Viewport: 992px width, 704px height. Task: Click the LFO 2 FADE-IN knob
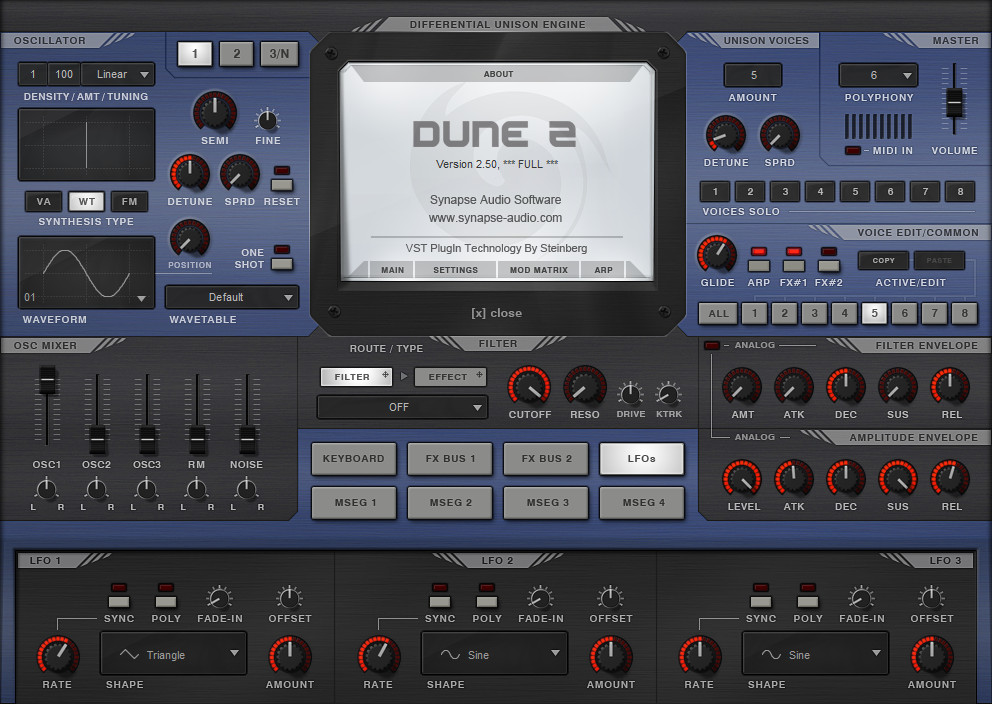tap(540, 598)
